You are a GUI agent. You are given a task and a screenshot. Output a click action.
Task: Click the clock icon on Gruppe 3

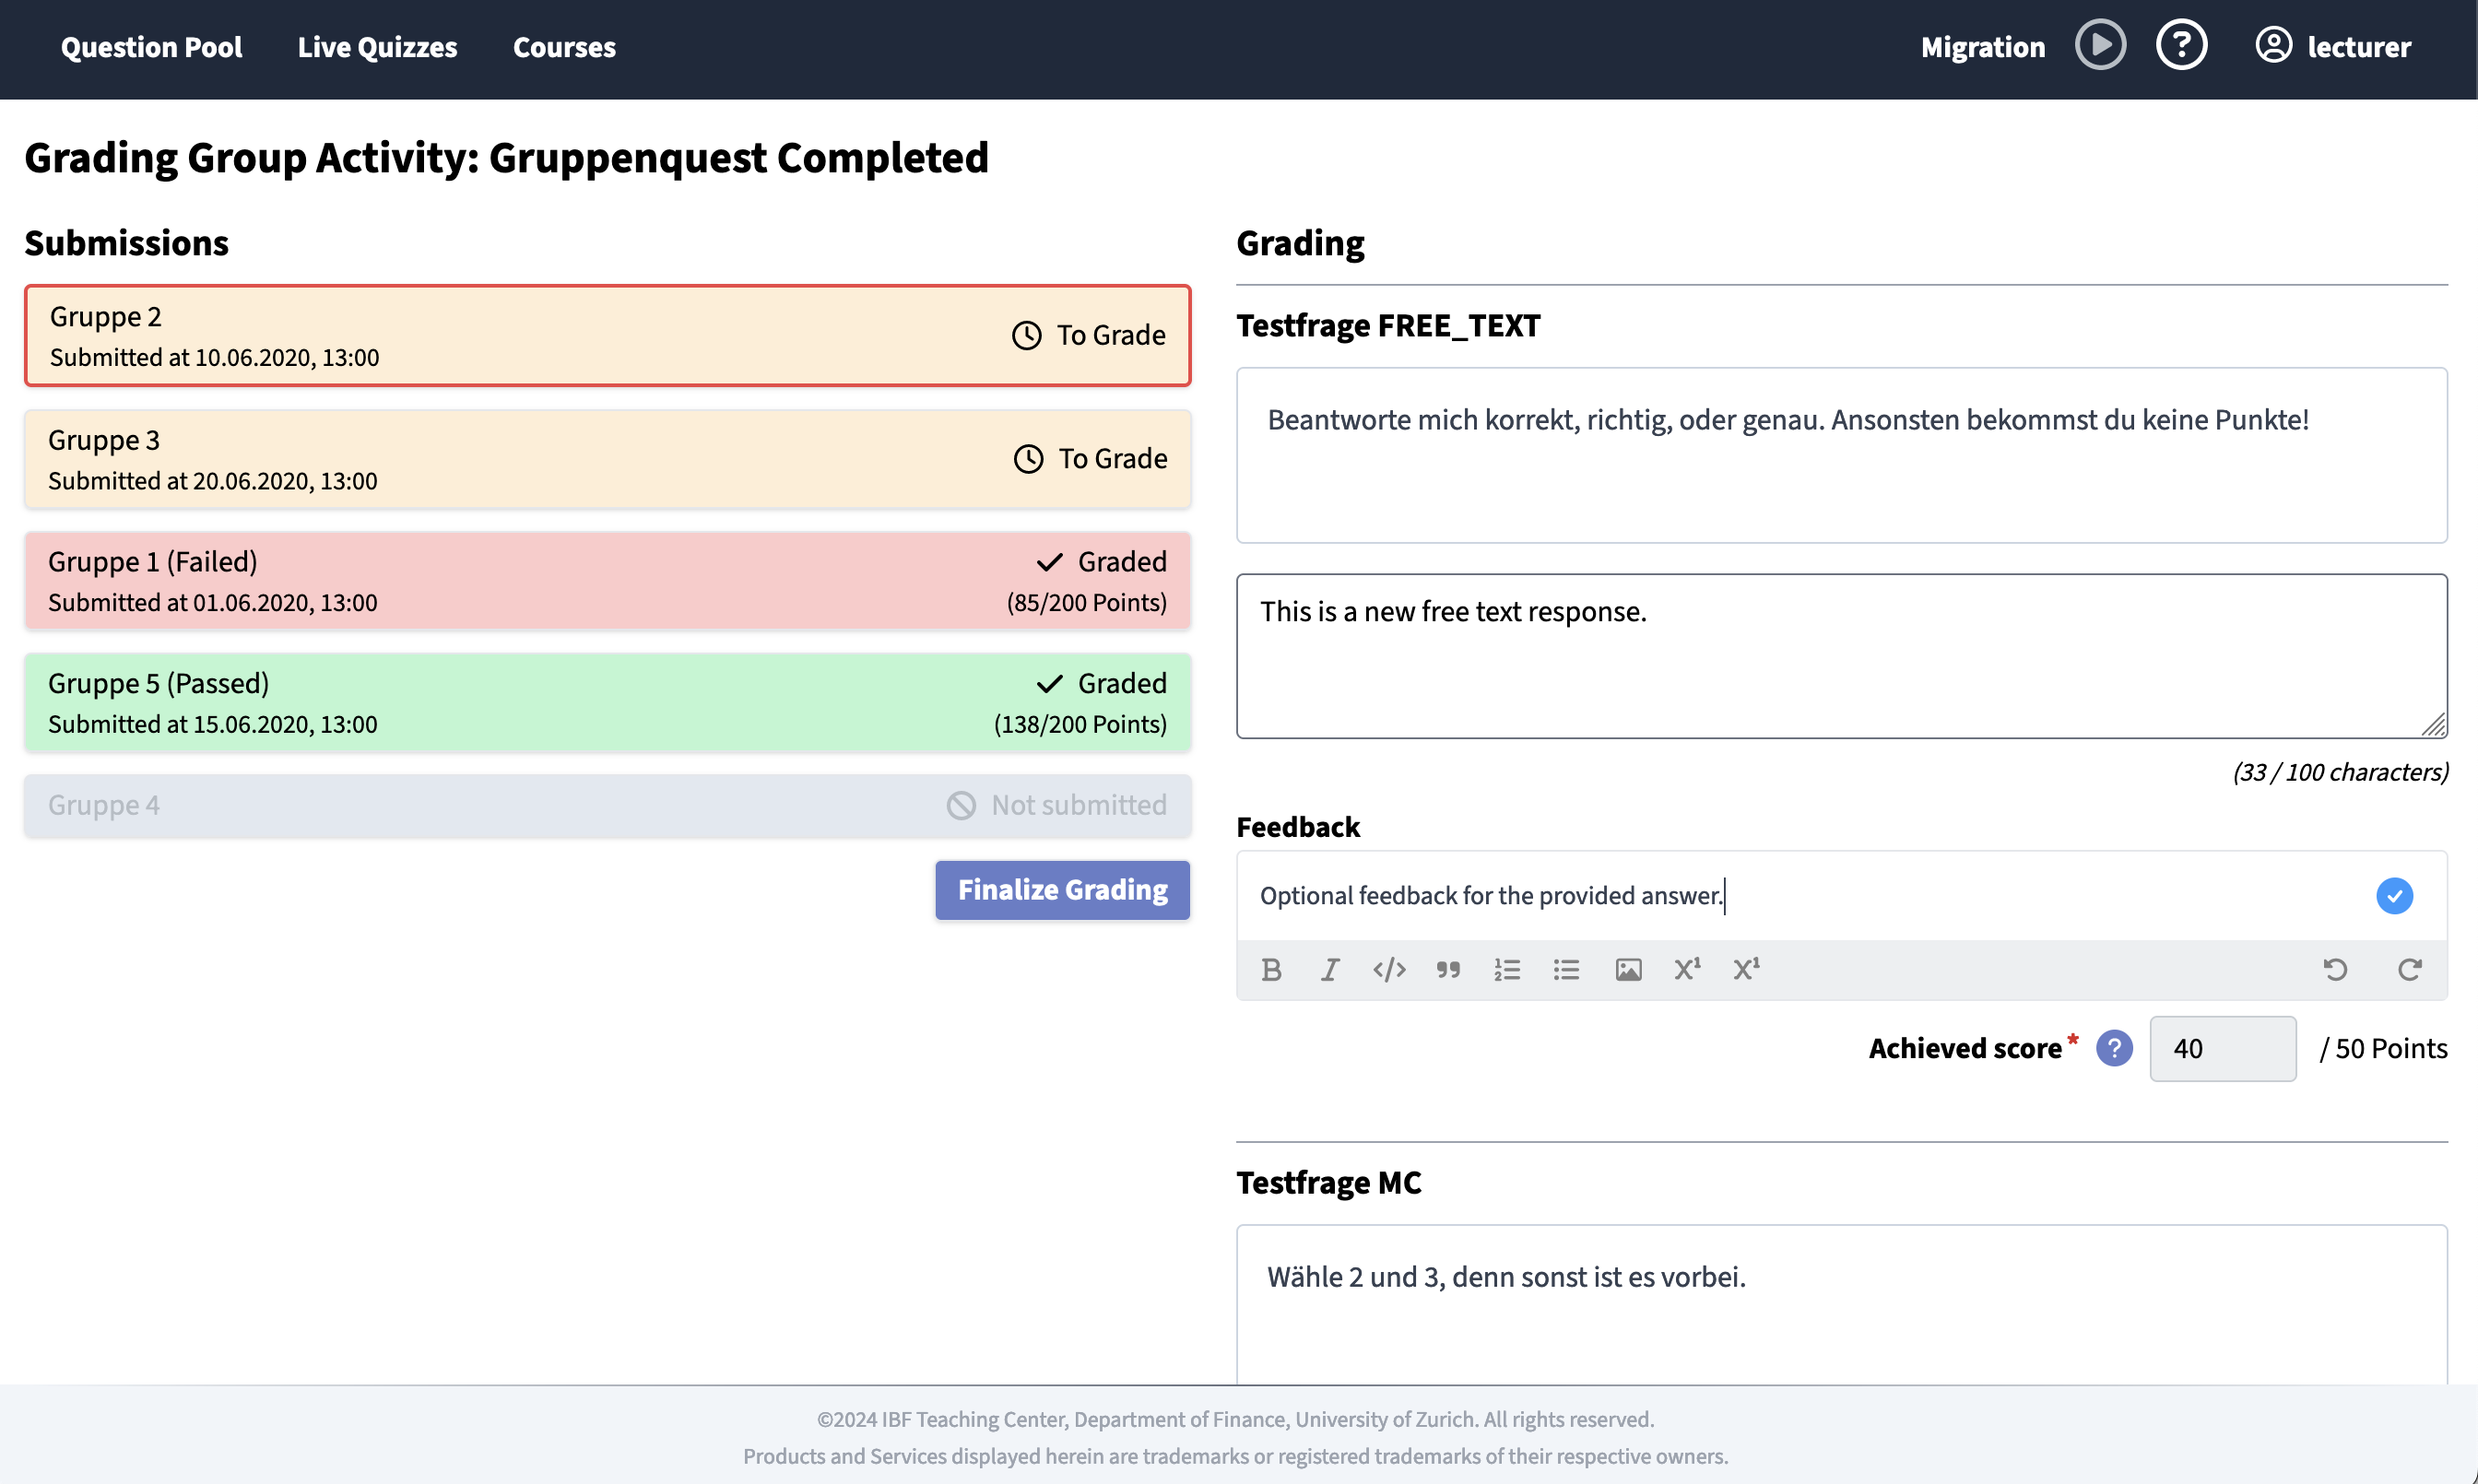point(1028,459)
